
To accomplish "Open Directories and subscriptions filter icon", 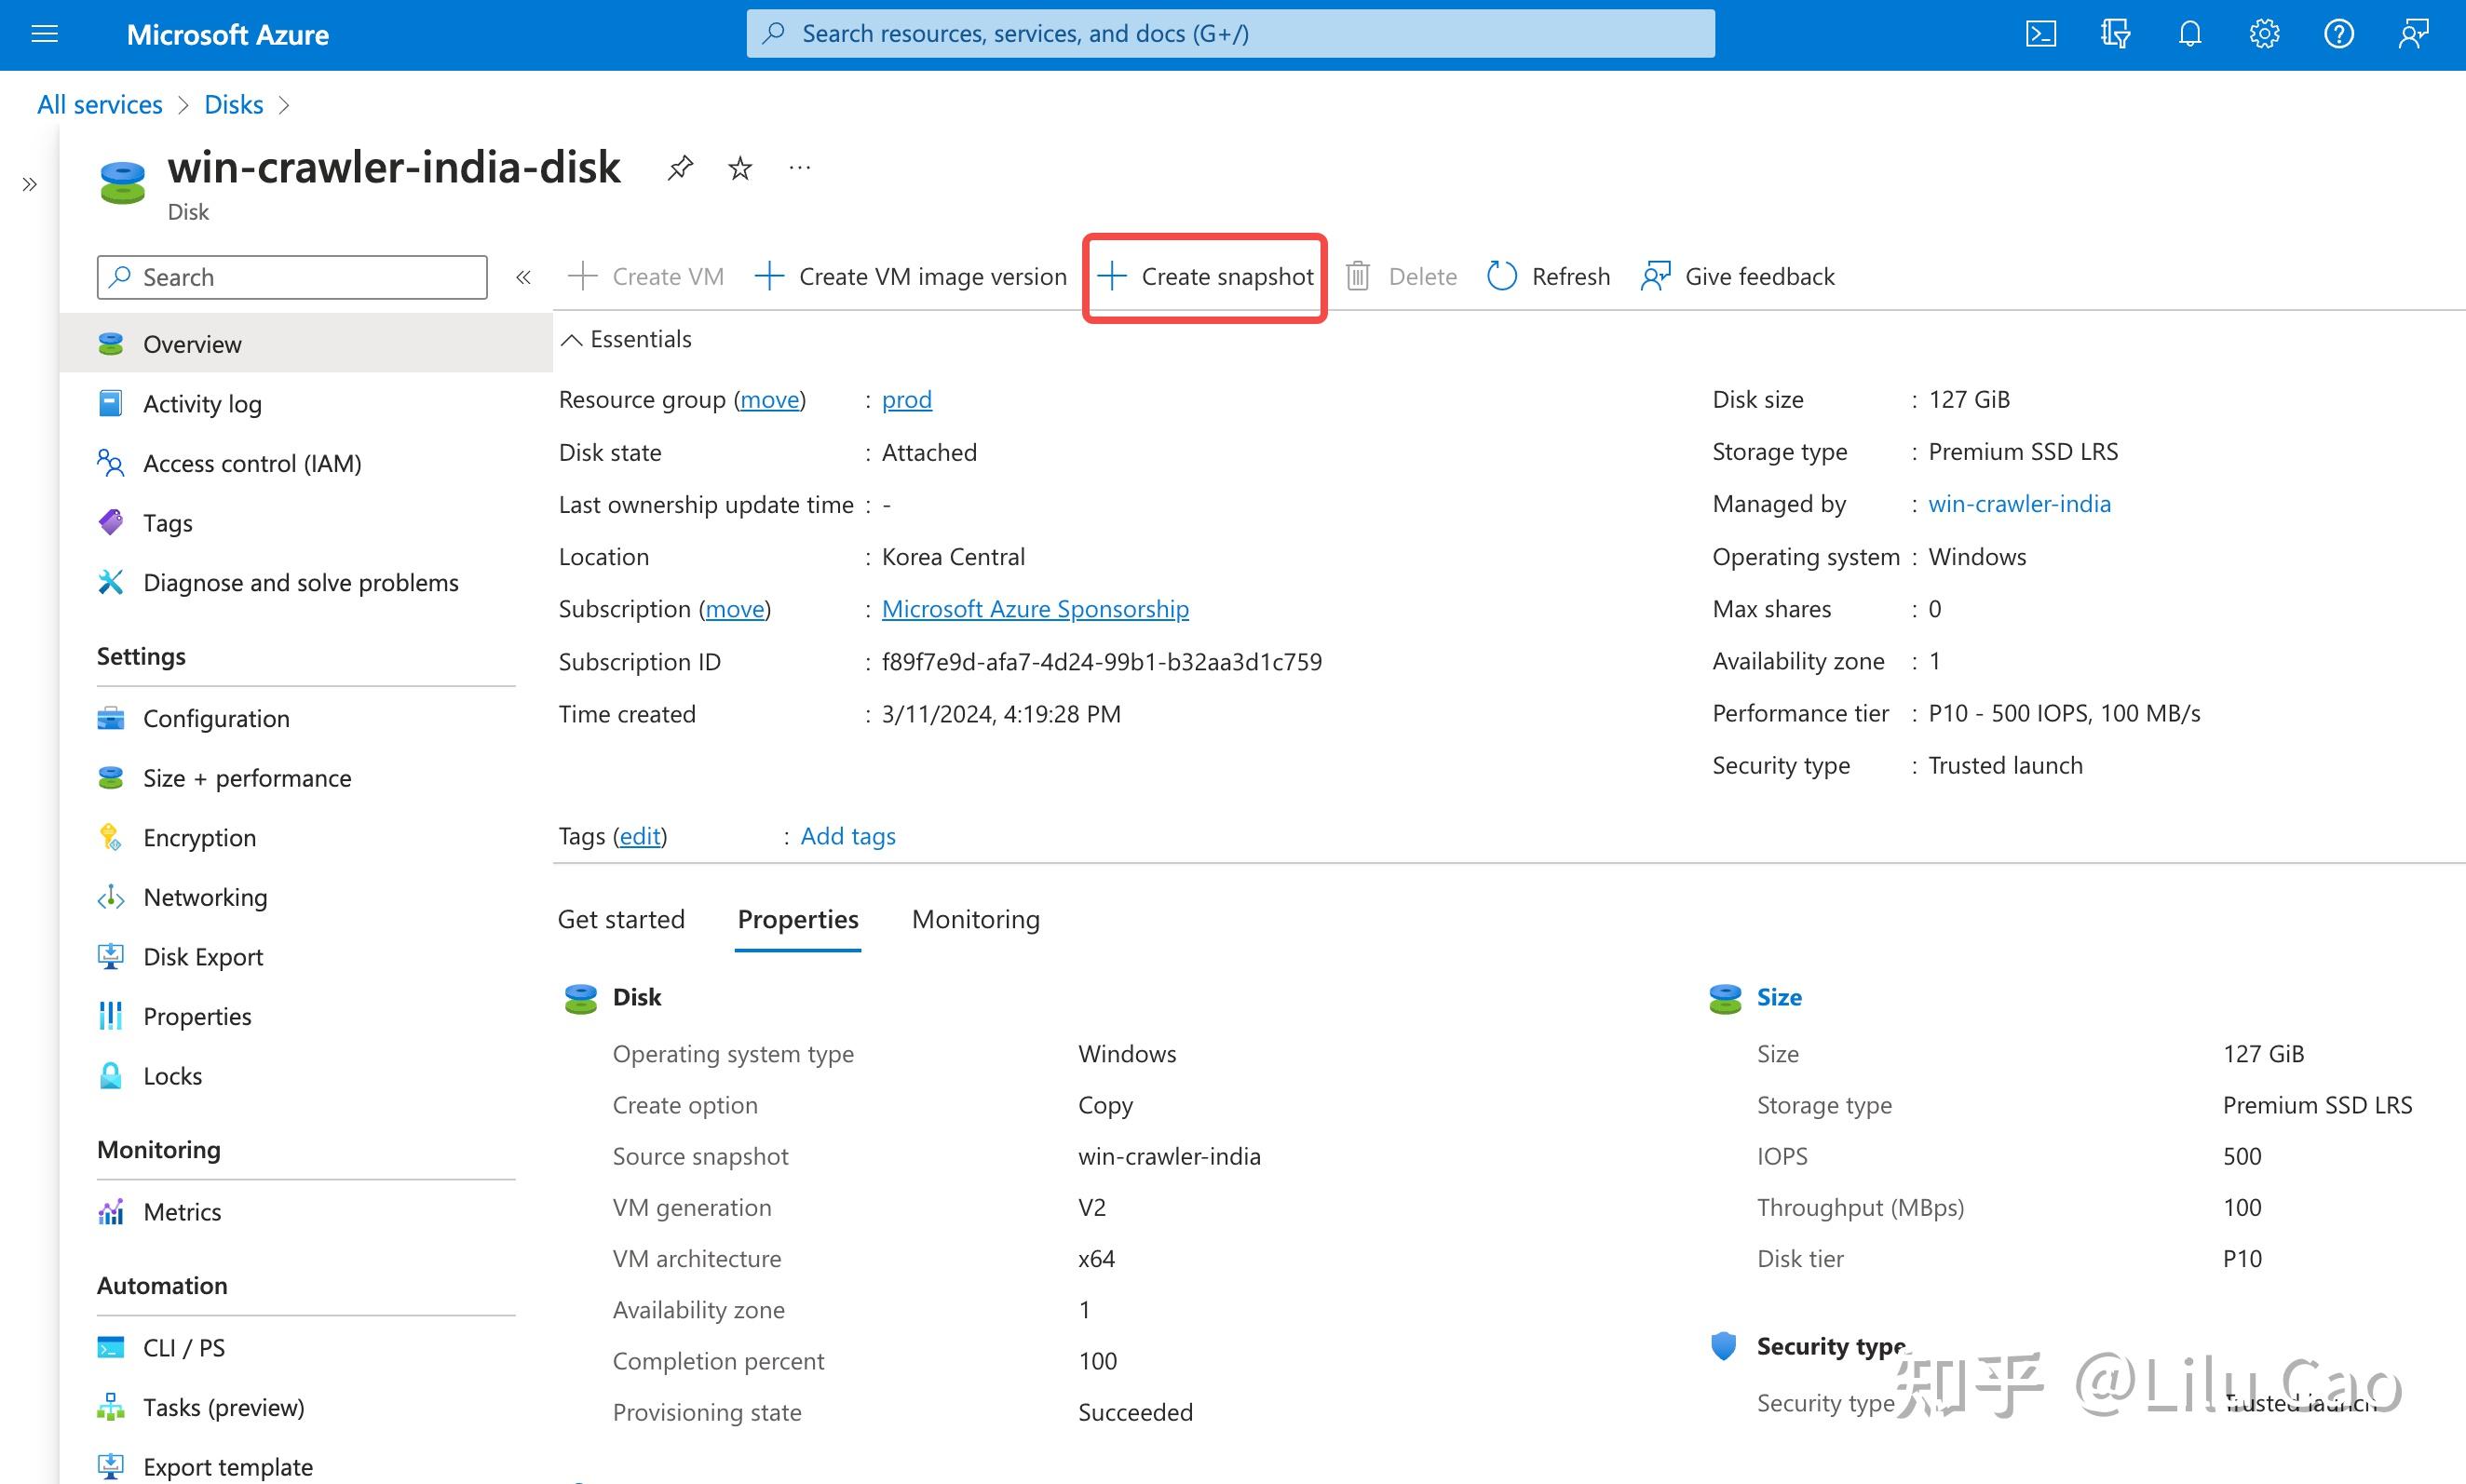I will [2115, 34].
